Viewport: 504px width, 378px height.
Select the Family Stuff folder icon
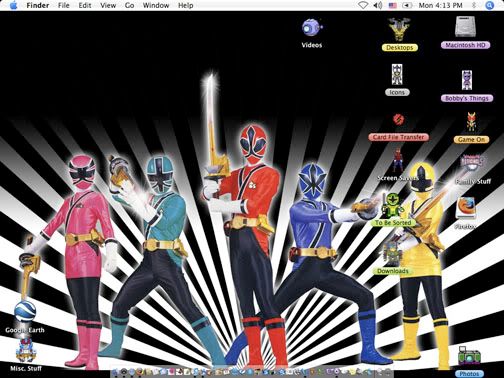(473, 163)
